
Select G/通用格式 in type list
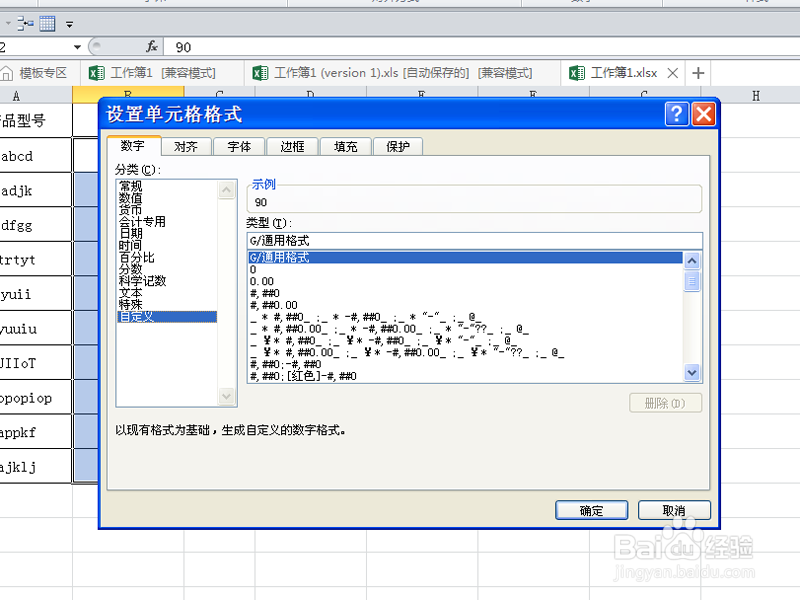(465, 257)
